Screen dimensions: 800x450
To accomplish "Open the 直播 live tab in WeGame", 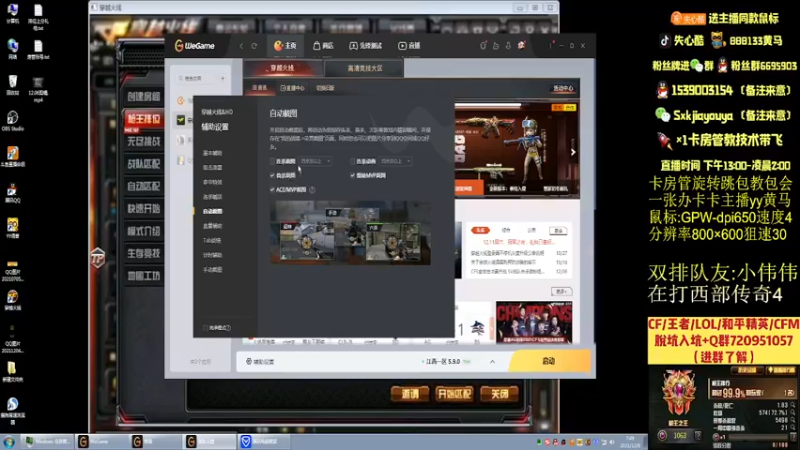I will (409, 46).
